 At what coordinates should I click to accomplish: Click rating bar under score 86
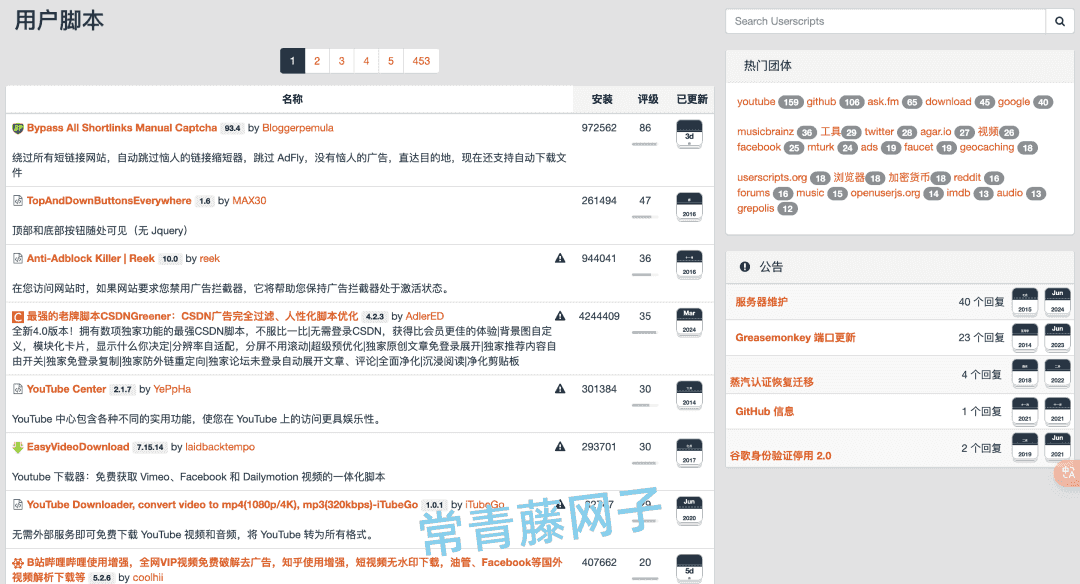click(645, 144)
